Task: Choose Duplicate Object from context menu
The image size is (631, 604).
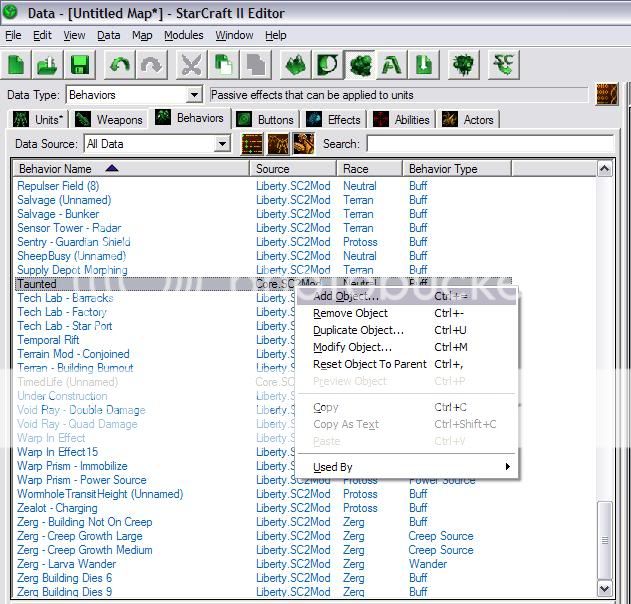Action: [406, 330]
